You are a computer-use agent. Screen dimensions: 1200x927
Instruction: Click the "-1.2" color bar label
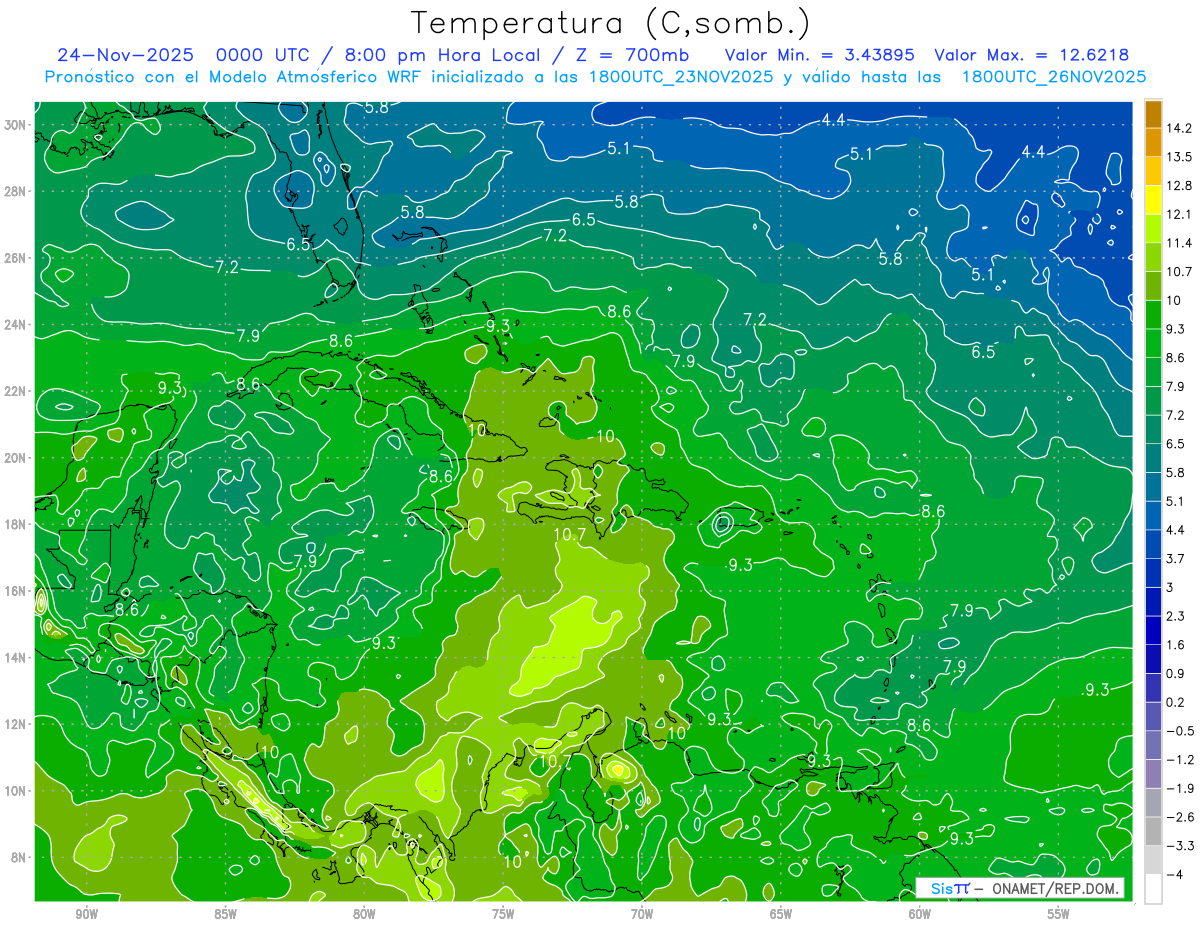click(x=1180, y=760)
